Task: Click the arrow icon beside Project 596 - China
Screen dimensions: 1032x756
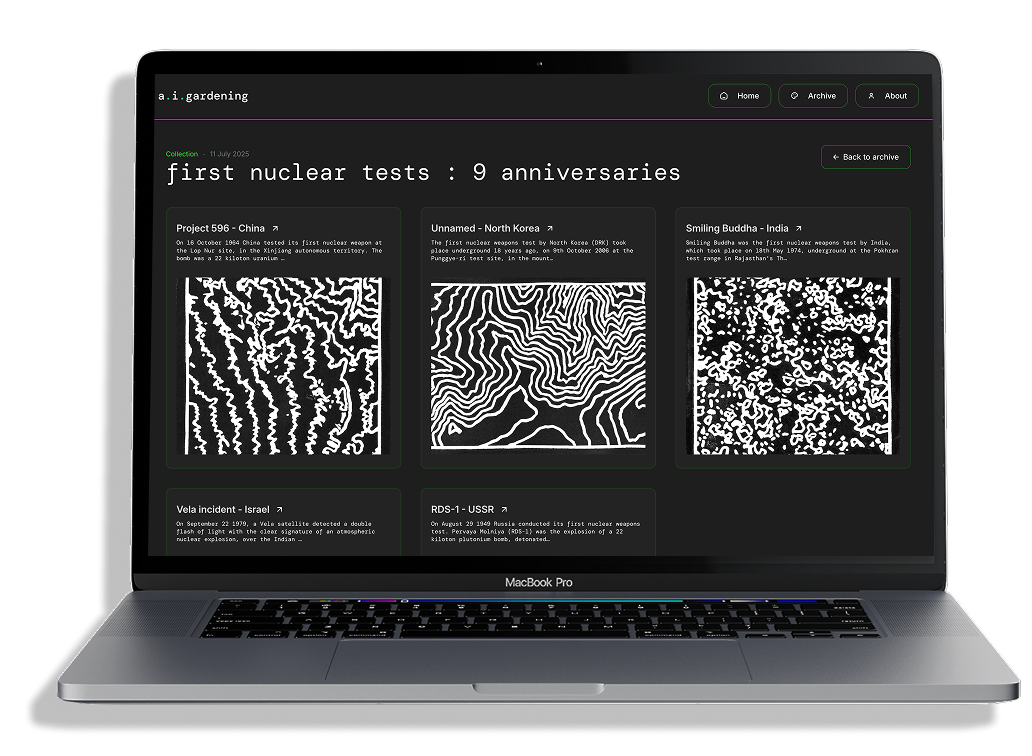Action: 275,229
